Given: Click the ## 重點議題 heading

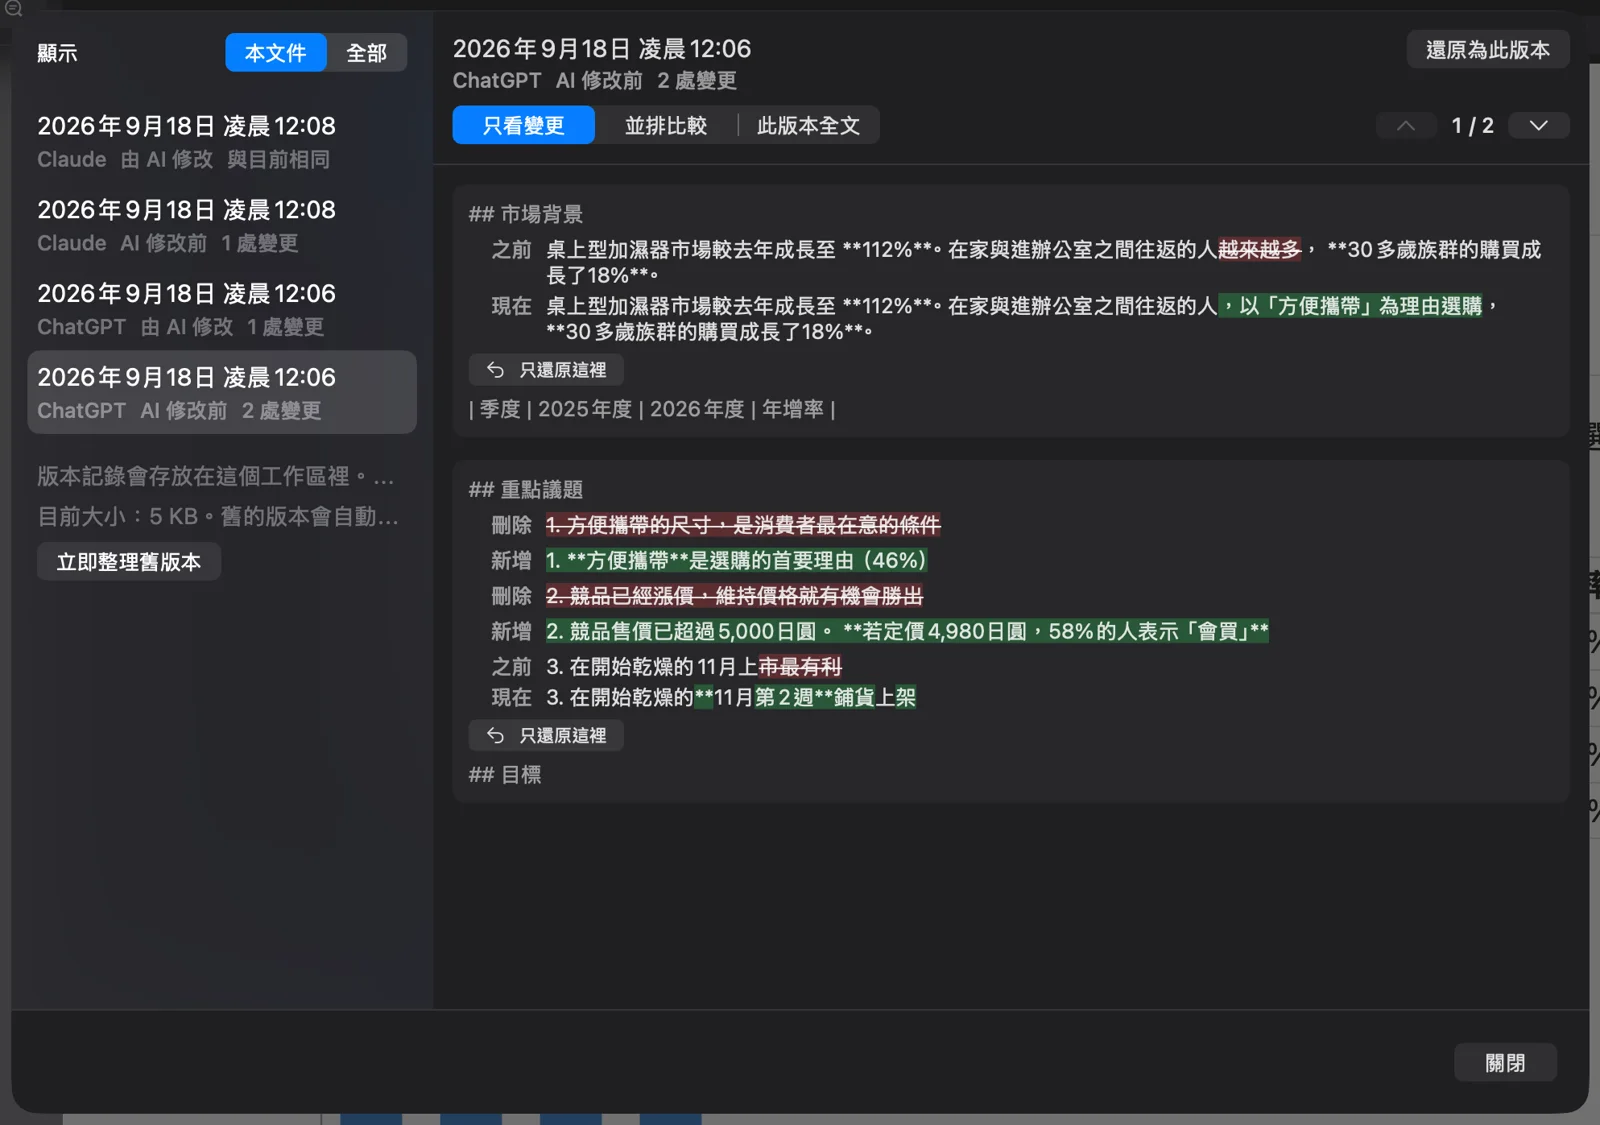Looking at the screenshot, I should click(526, 490).
